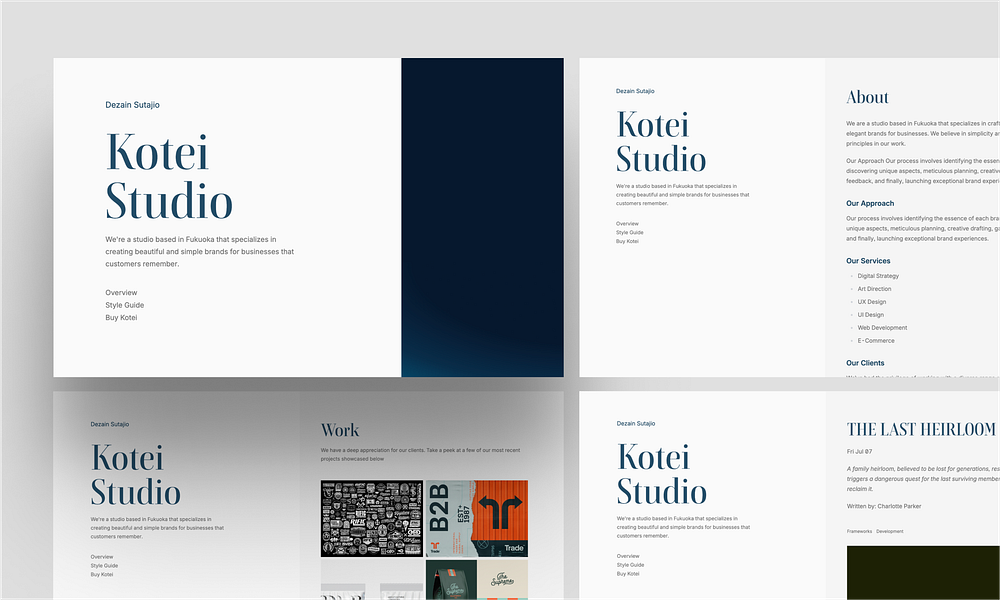Select the Art Direction list item
Image resolution: width=1000 pixels, height=600 pixels.
(874, 289)
